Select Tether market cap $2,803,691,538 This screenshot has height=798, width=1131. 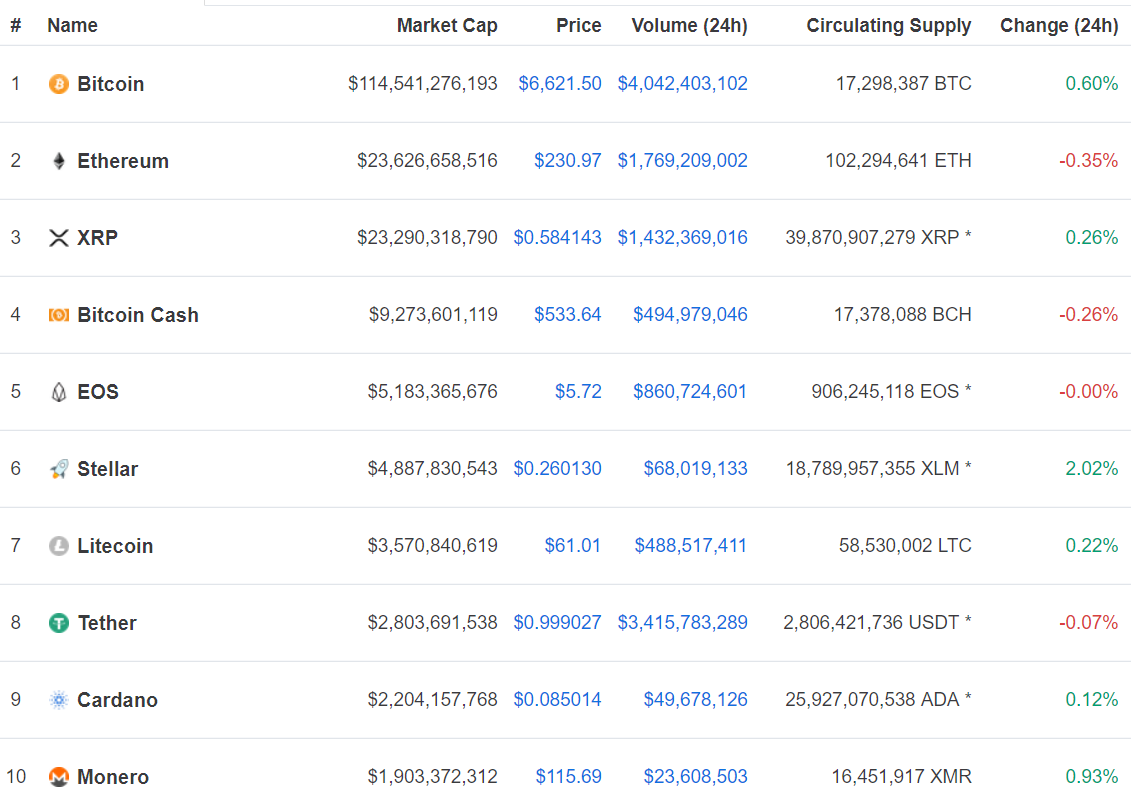(x=433, y=623)
